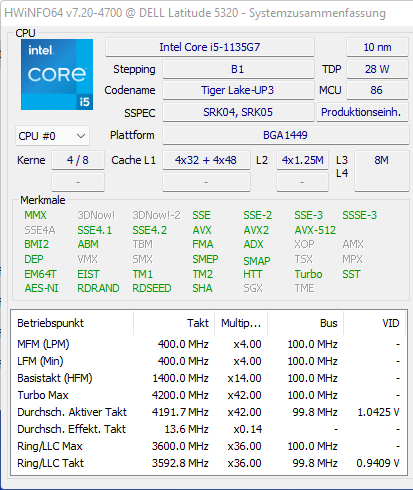Screen dimensions: 413x490
Task: Select the Tiger Lake-UP3 codename field
Action: tap(238, 90)
